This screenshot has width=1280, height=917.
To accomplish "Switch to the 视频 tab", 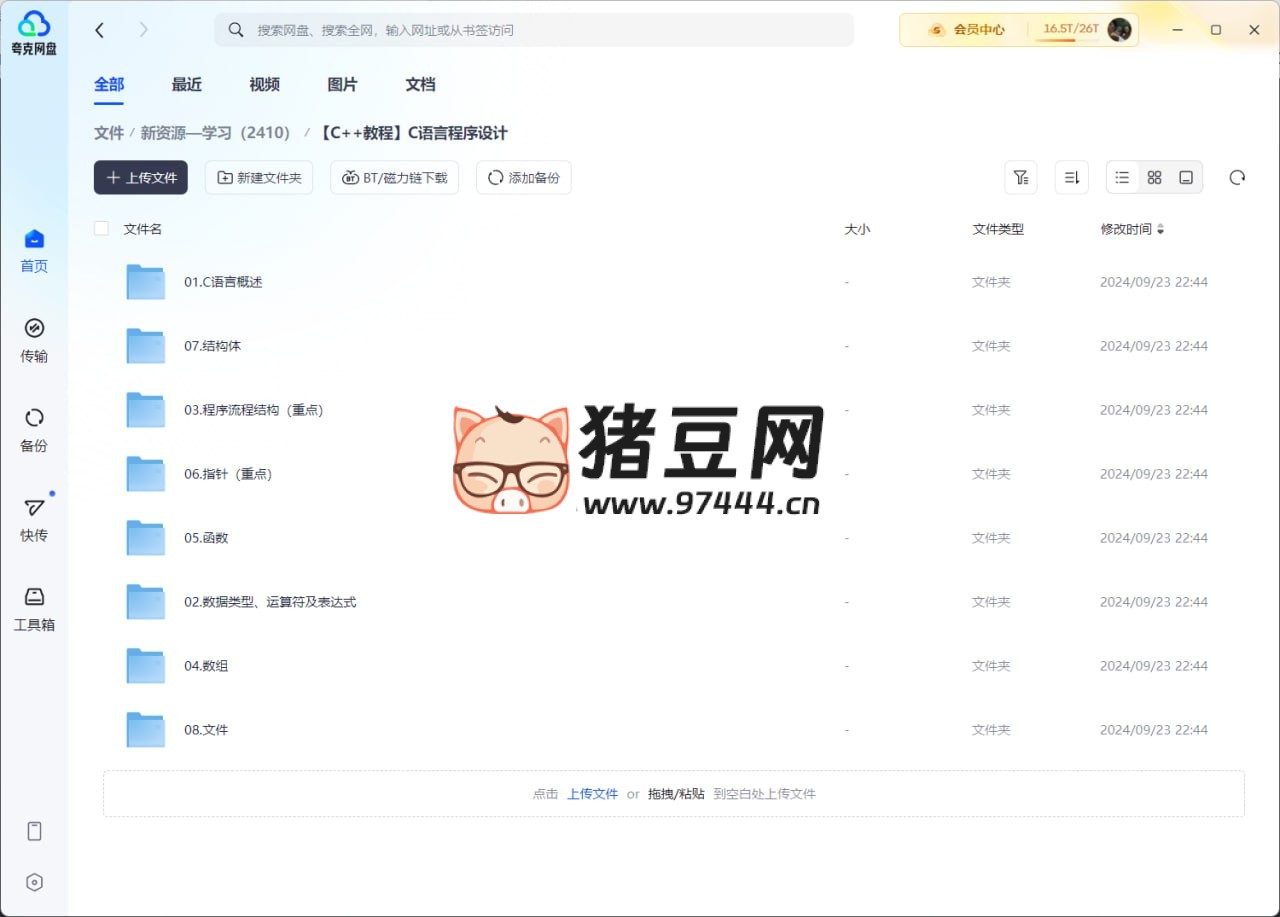I will point(264,85).
